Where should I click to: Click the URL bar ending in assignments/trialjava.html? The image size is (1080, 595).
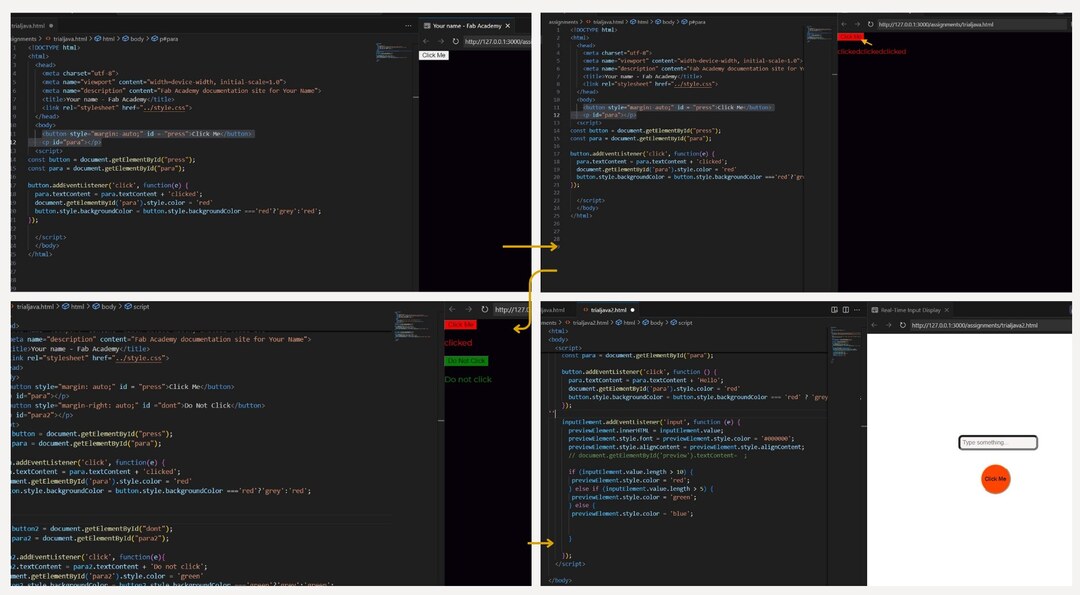pyautogui.click(x=973, y=24)
